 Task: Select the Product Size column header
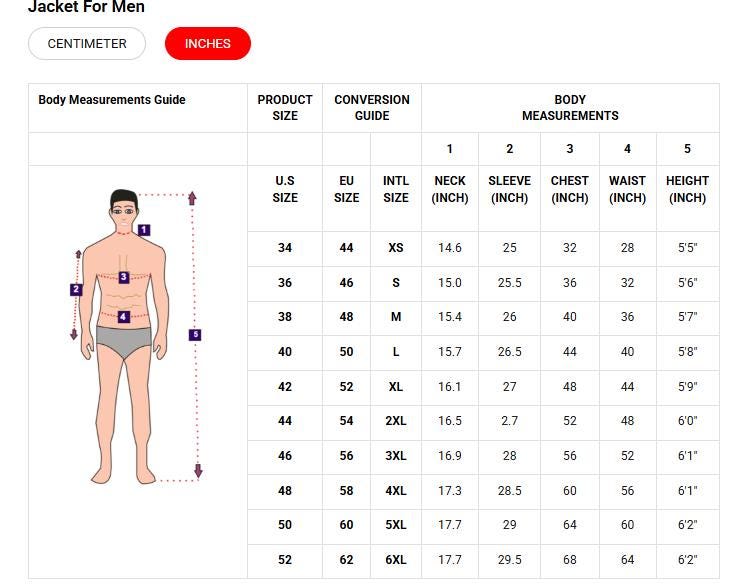pyautogui.click(x=285, y=108)
